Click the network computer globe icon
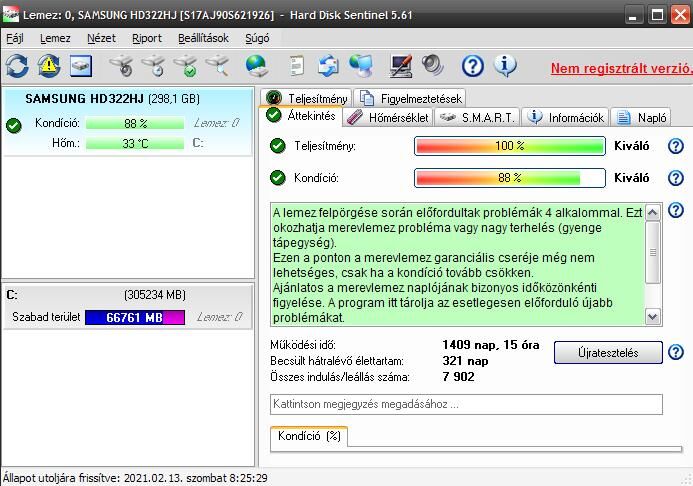 (361, 66)
